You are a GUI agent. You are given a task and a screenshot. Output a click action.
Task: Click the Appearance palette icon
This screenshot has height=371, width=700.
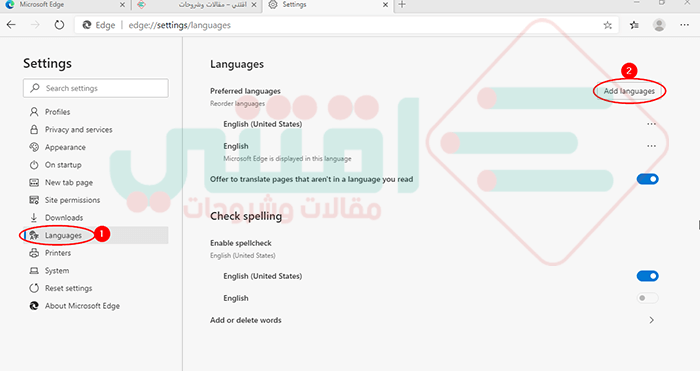34,147
